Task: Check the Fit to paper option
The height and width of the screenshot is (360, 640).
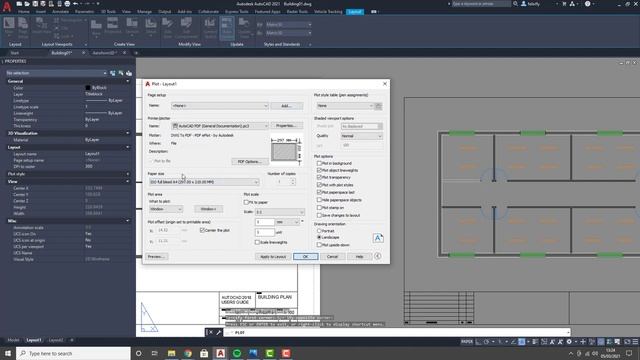Action: pyautogui.click(x=246, y=202)
